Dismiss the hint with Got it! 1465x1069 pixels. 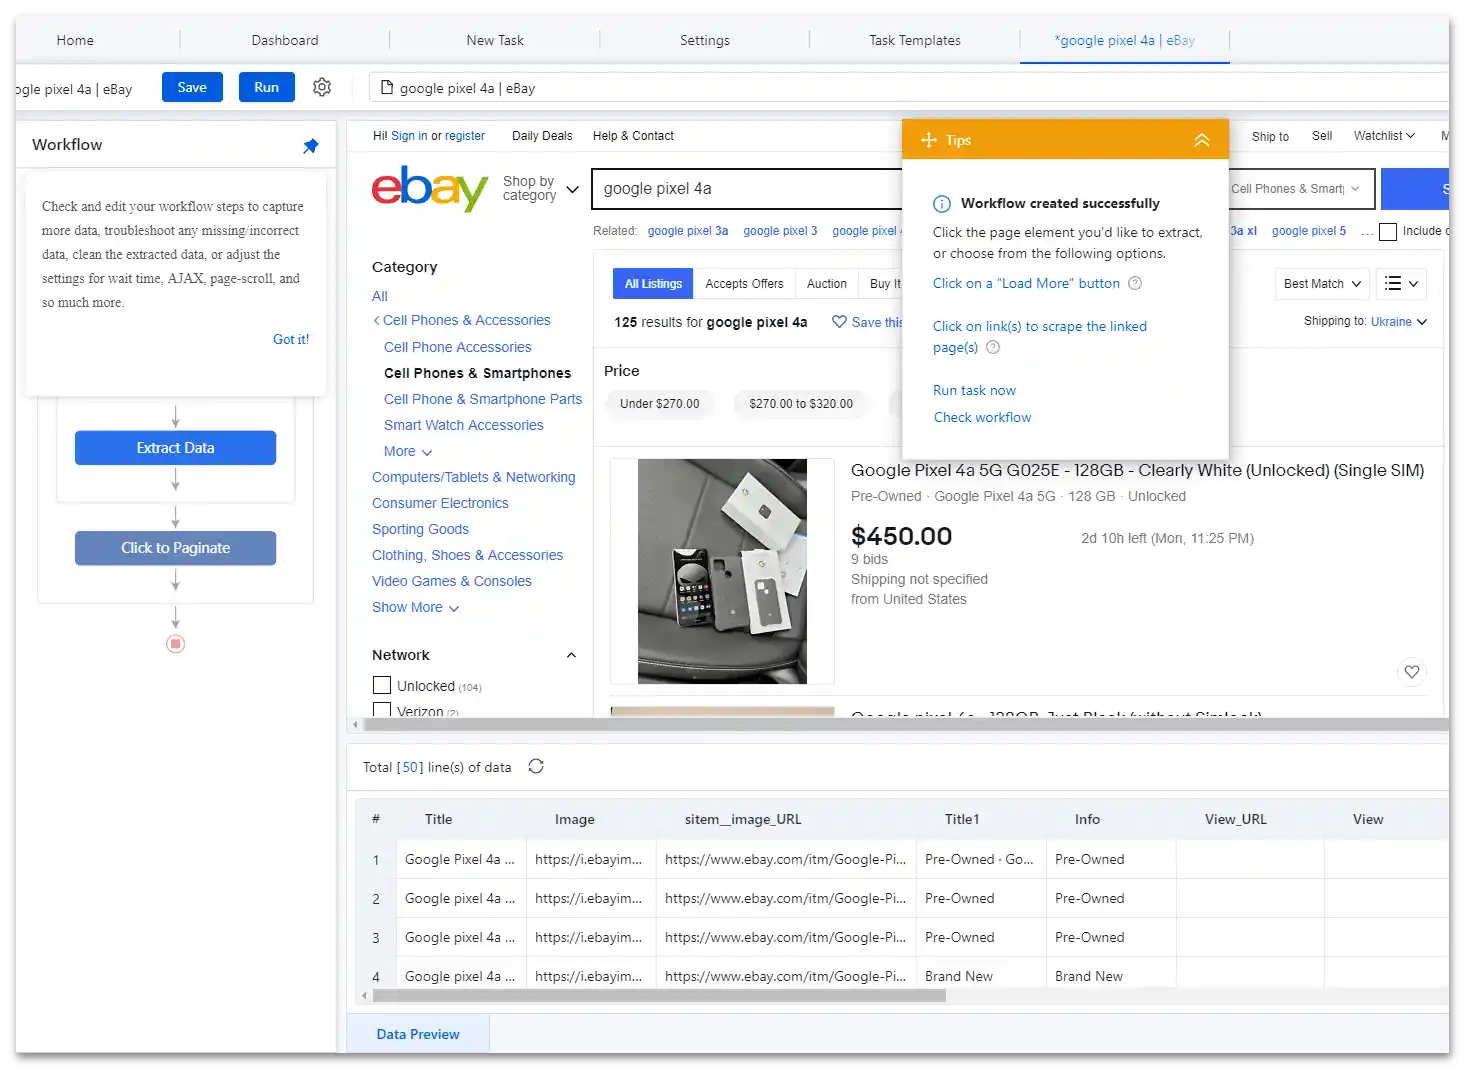pos(291,339)
